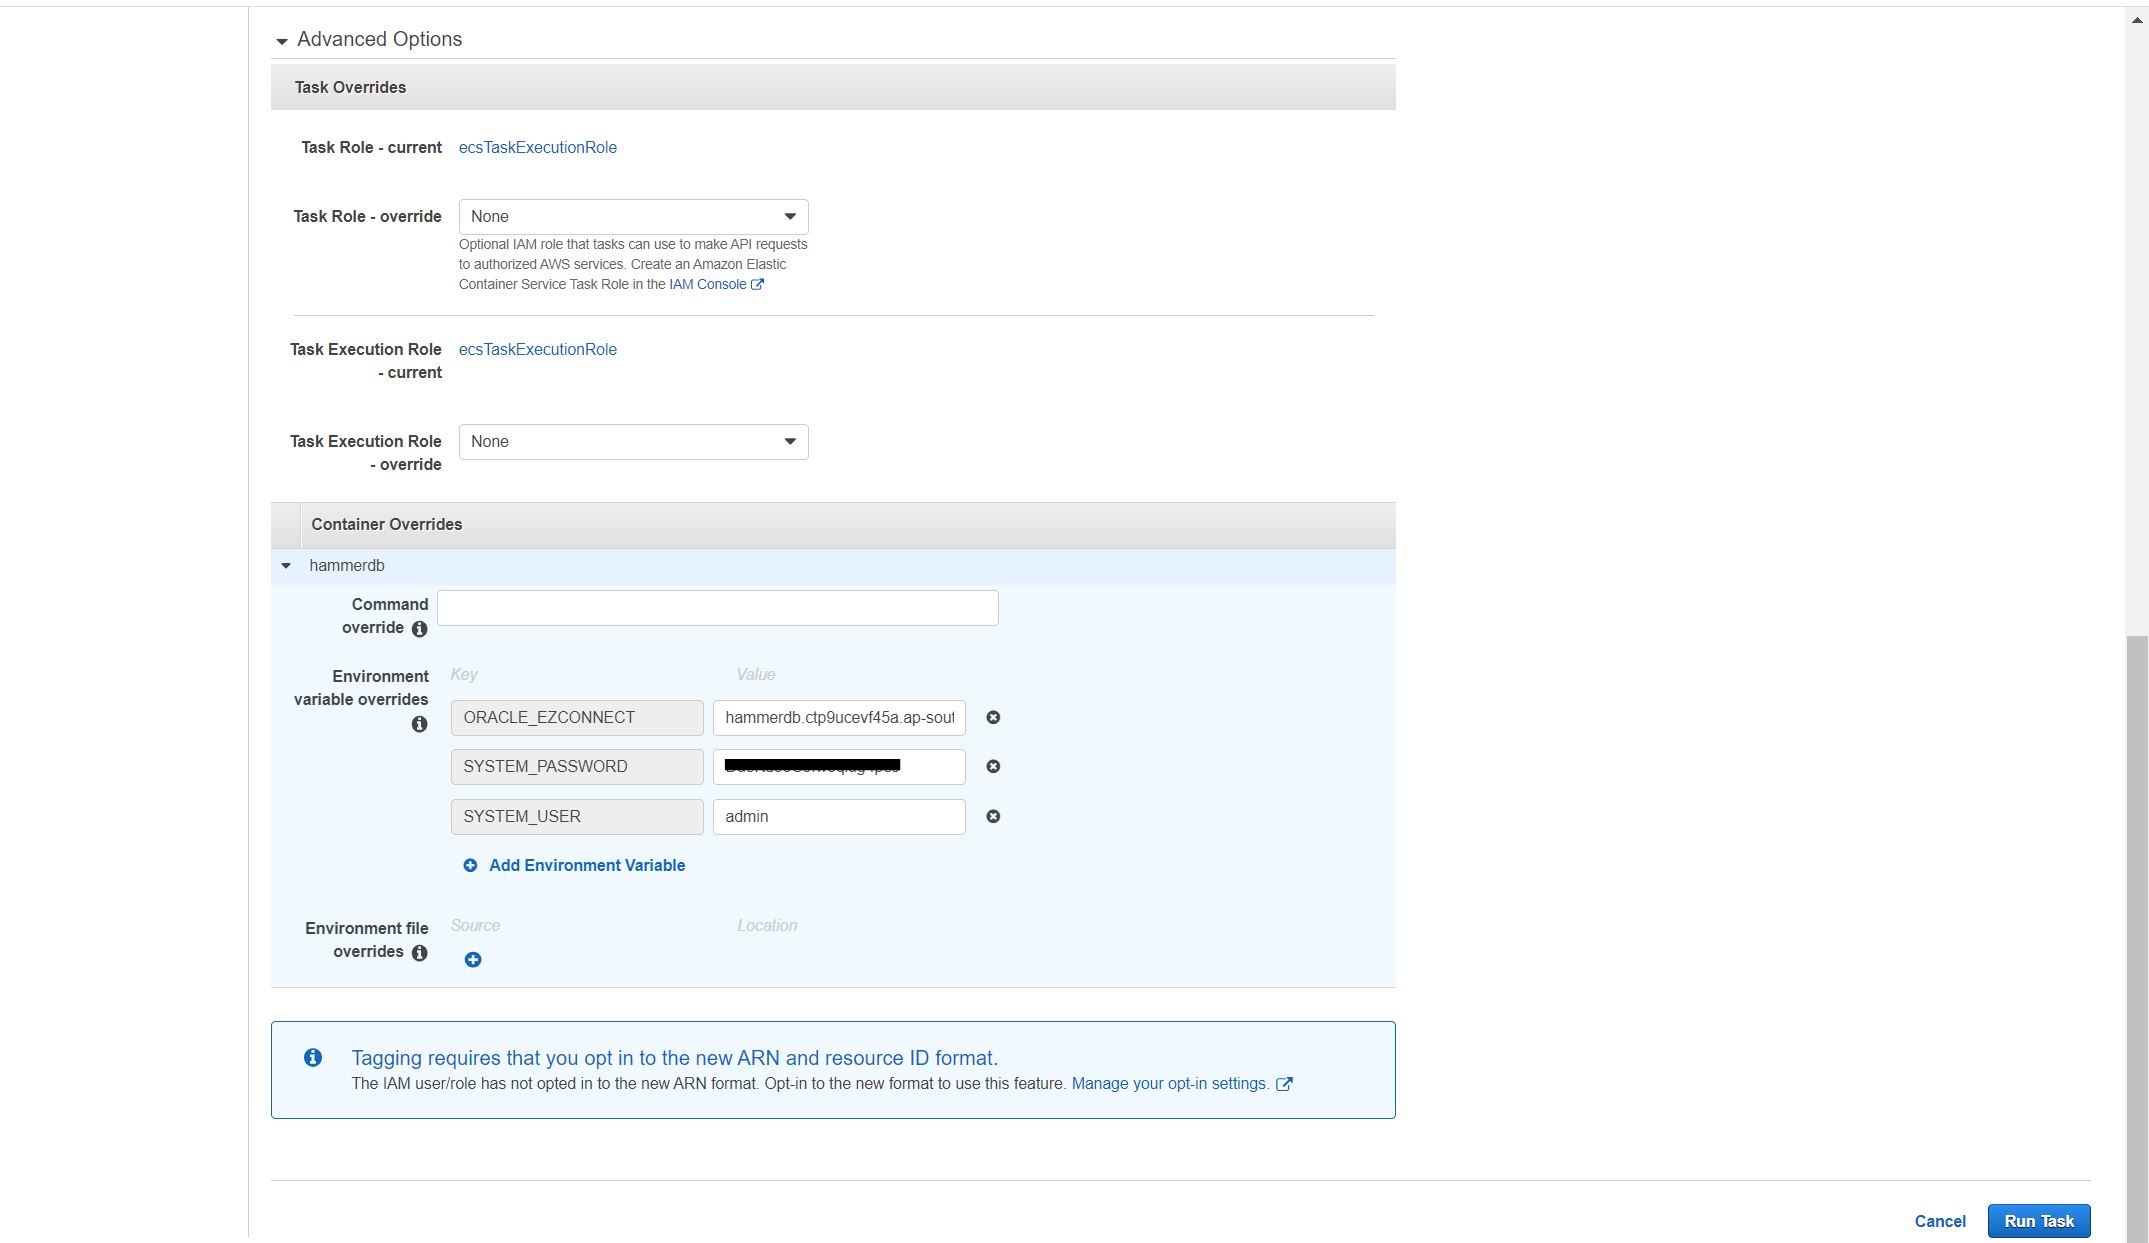The image size is (2149, 1243).
Task: Open Task Role override dropdown
Action: tap(633, 217)
